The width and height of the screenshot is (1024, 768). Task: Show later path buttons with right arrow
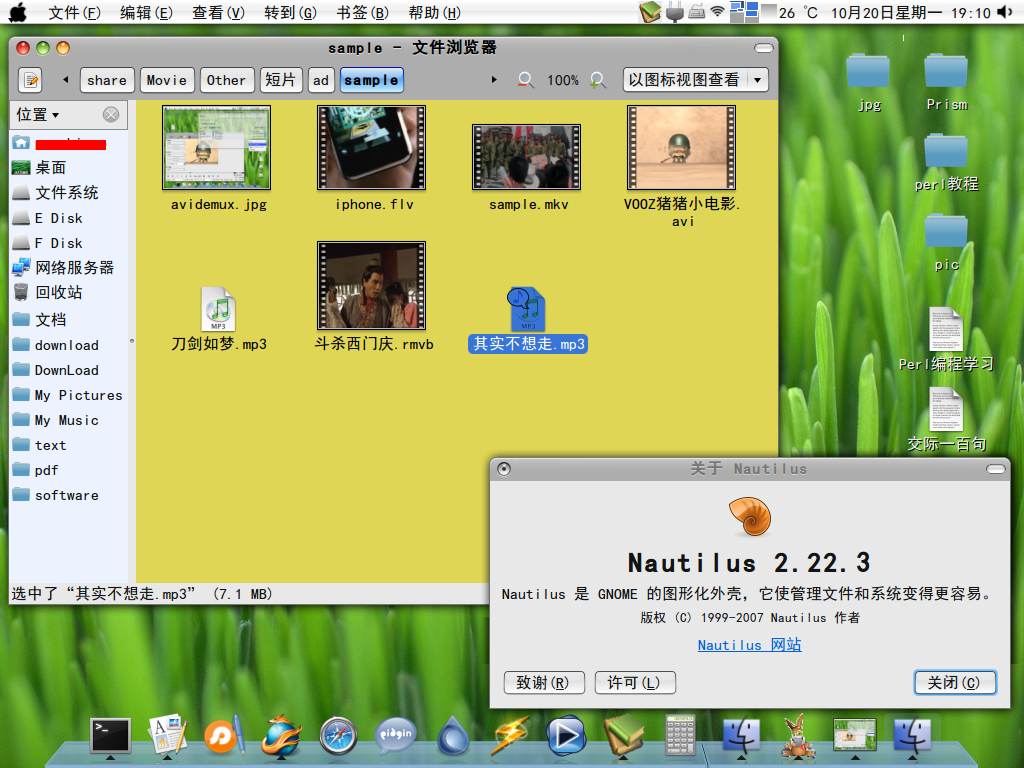click(494, 80)
